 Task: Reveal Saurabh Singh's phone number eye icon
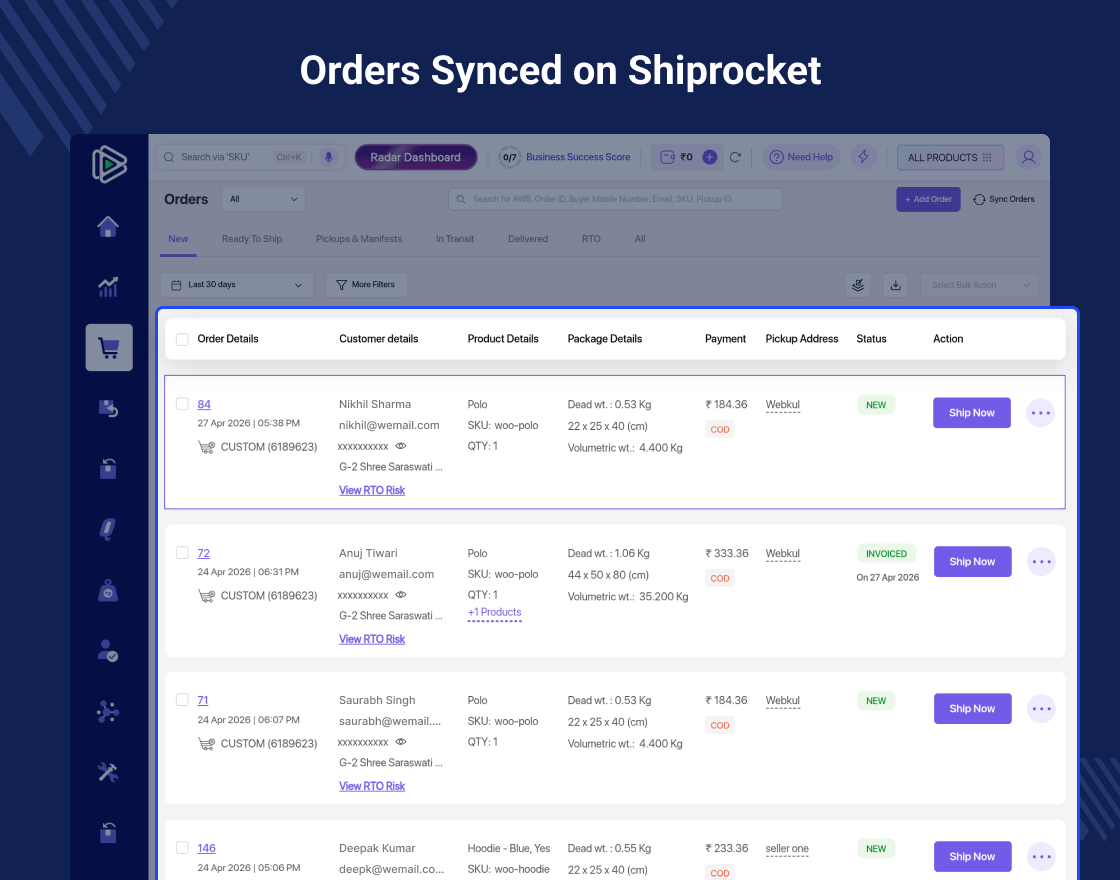pos(401,741)
